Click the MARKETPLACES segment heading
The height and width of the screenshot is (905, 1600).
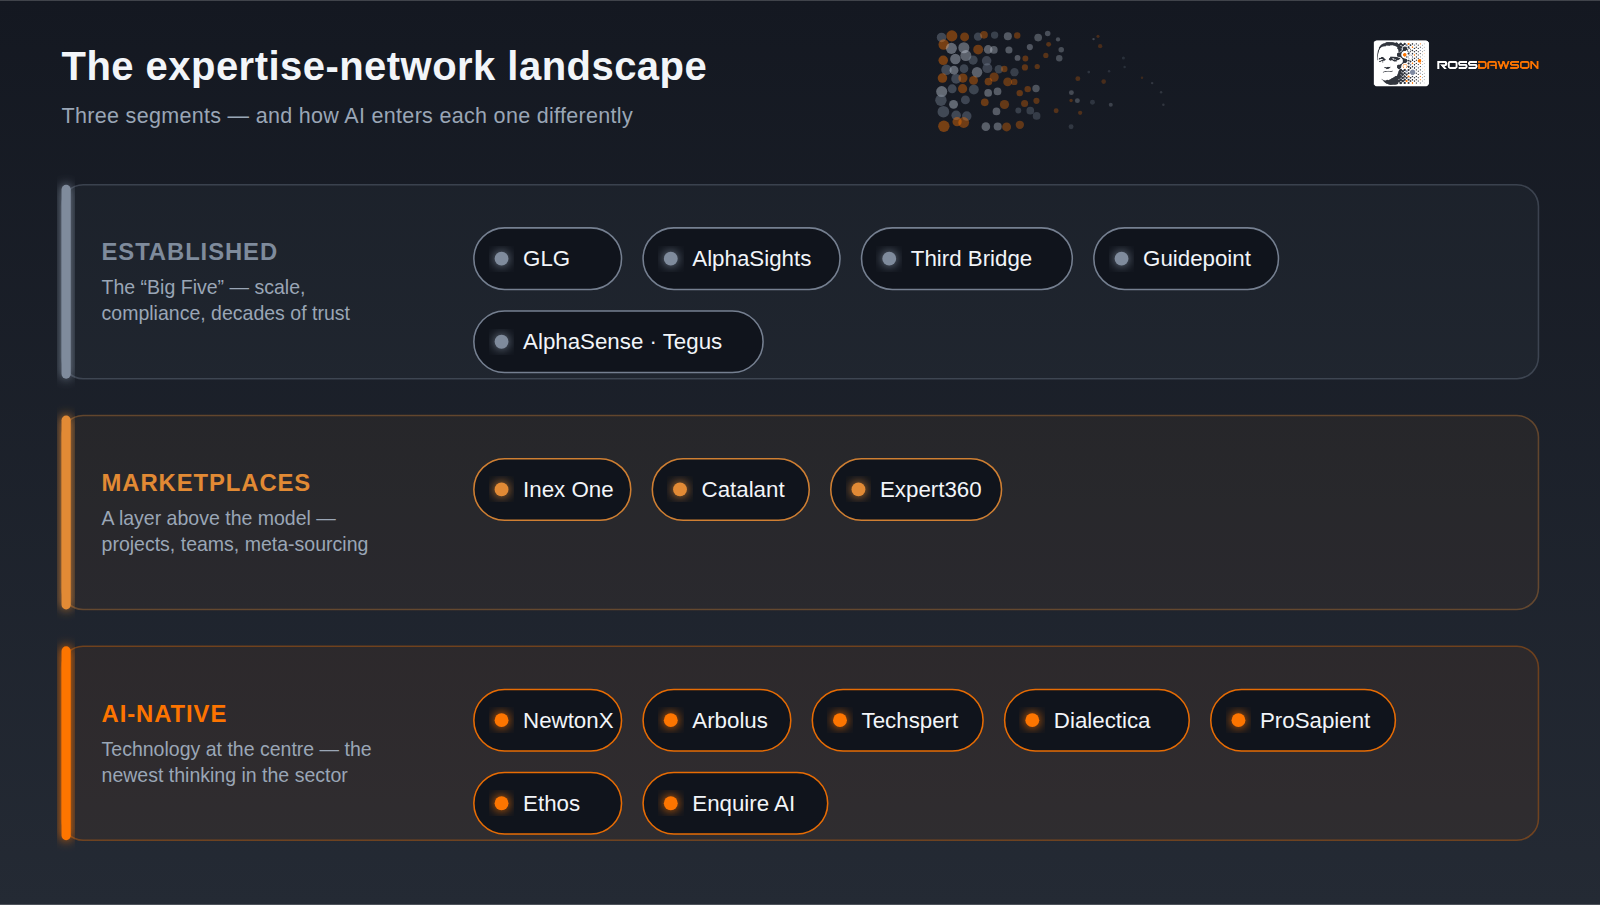[x=206, y=483]
